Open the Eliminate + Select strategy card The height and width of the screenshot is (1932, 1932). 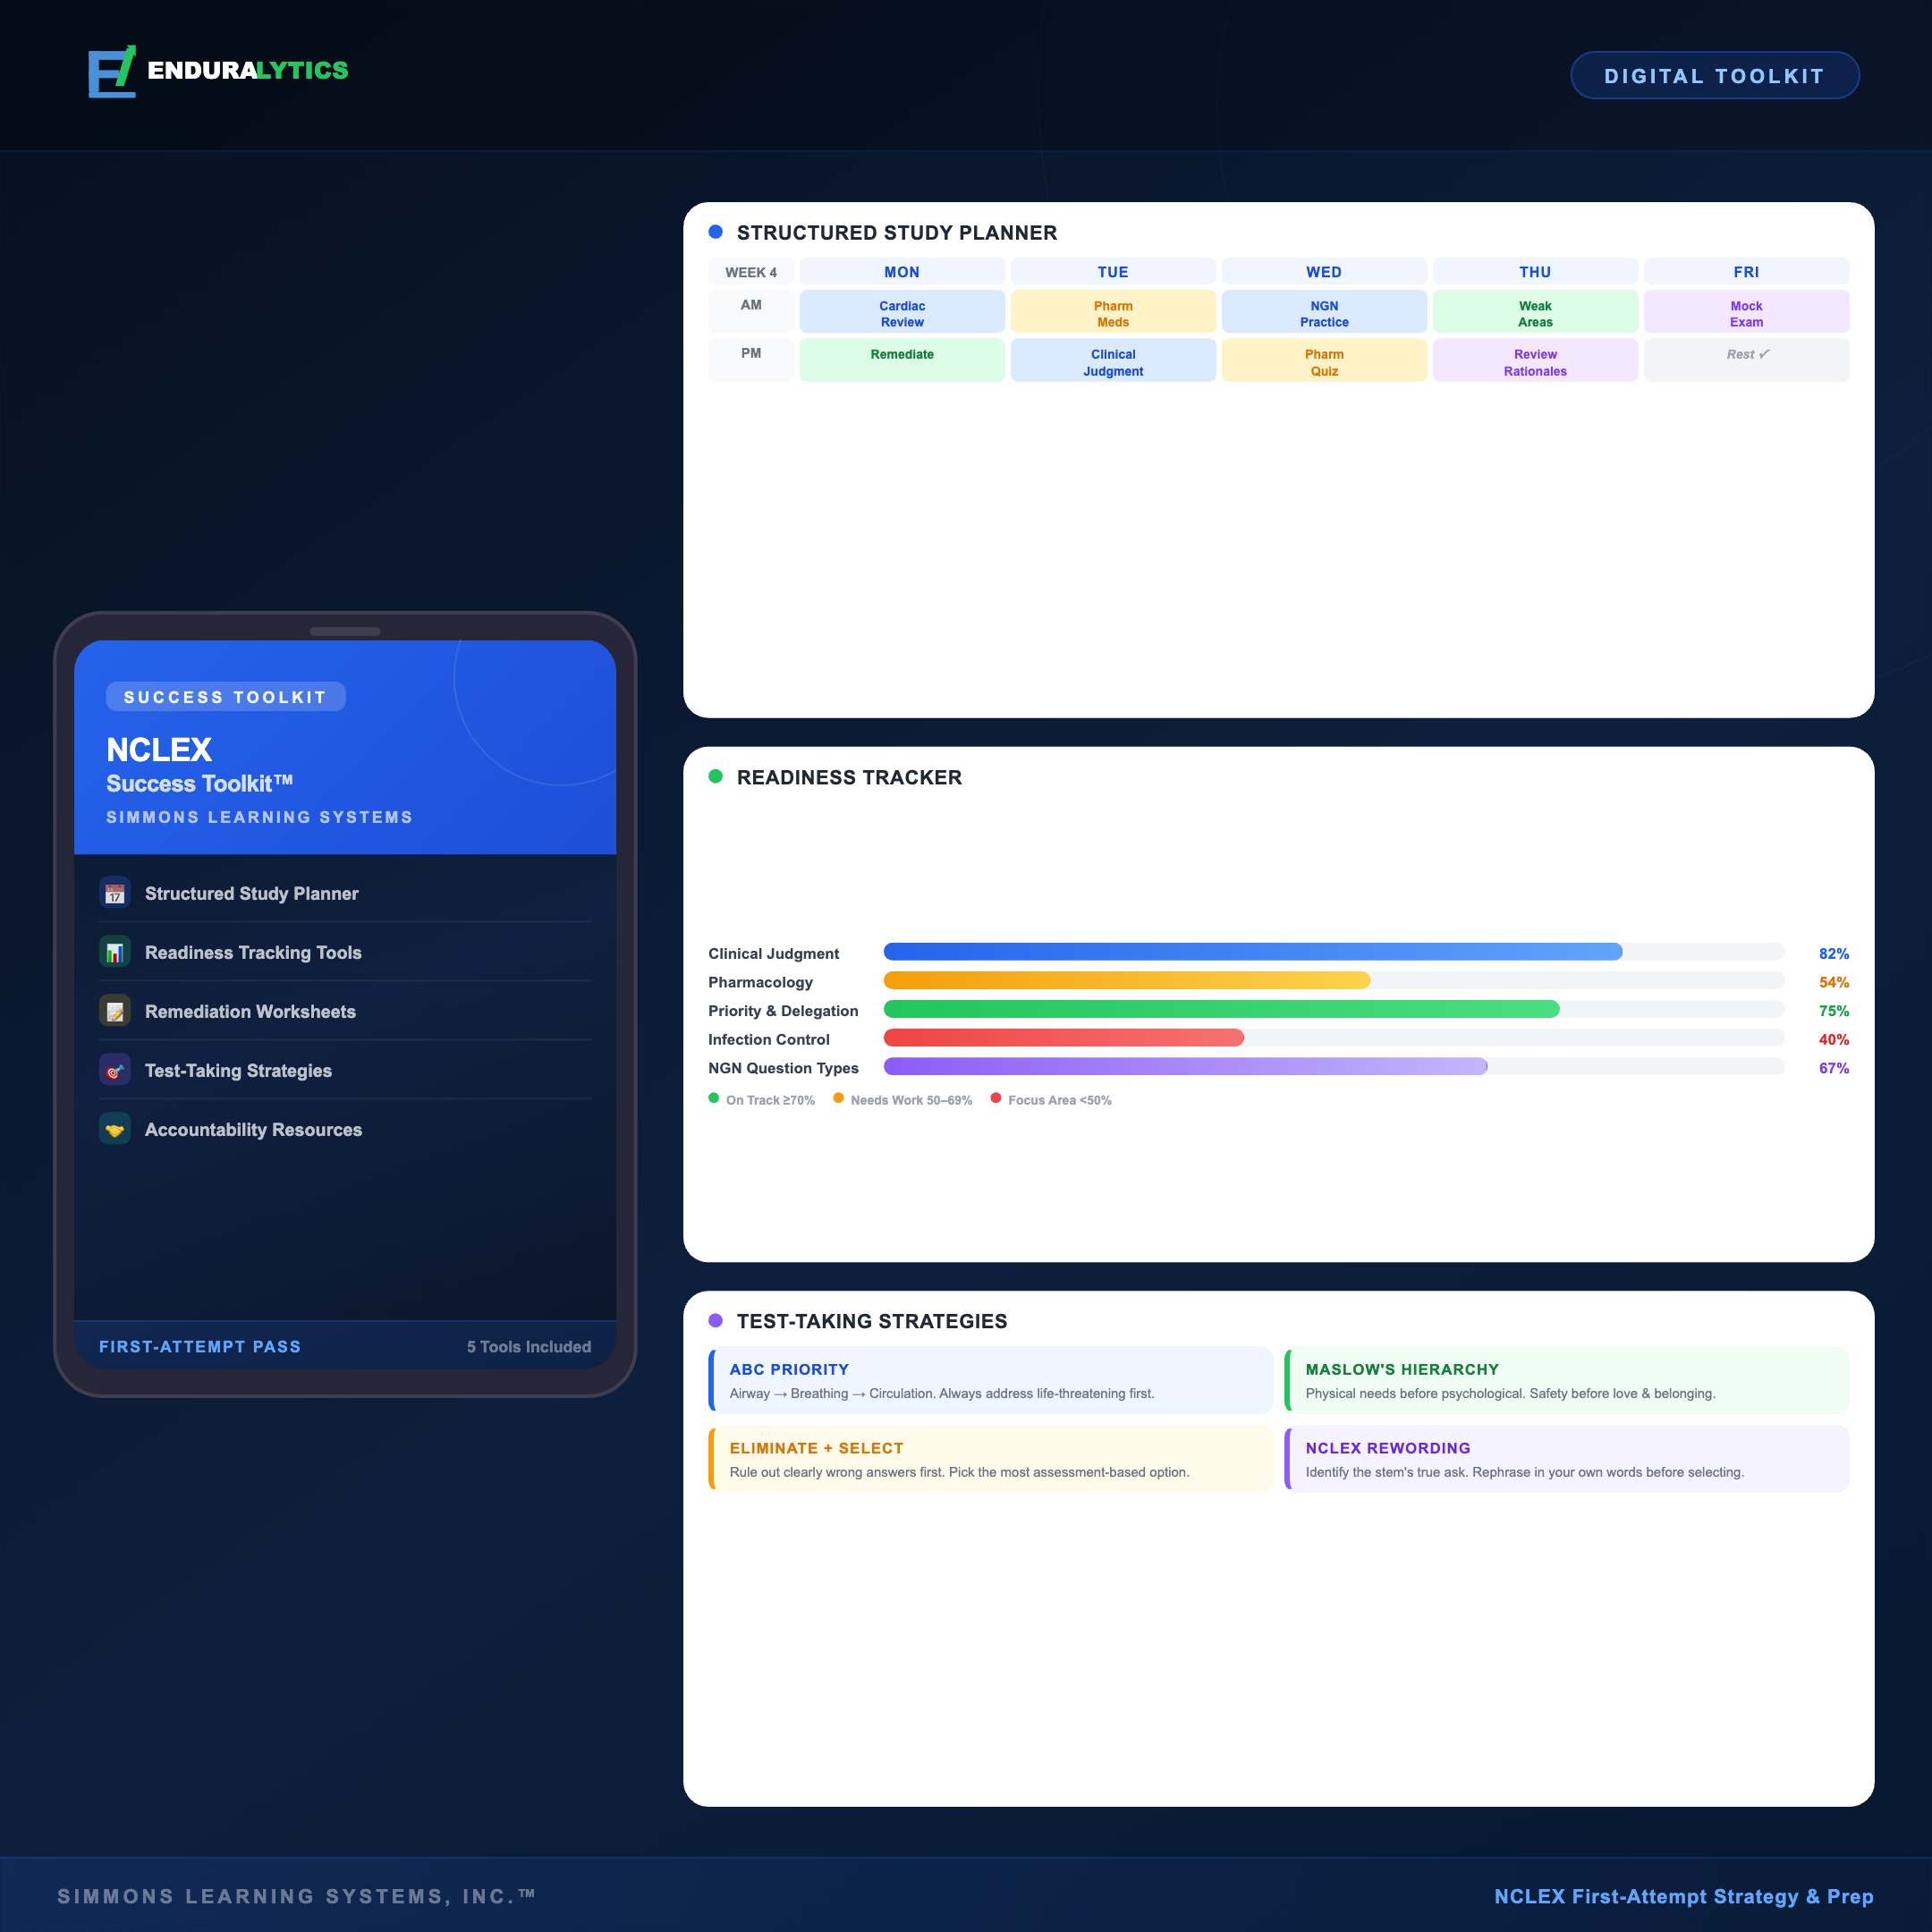990,1459
